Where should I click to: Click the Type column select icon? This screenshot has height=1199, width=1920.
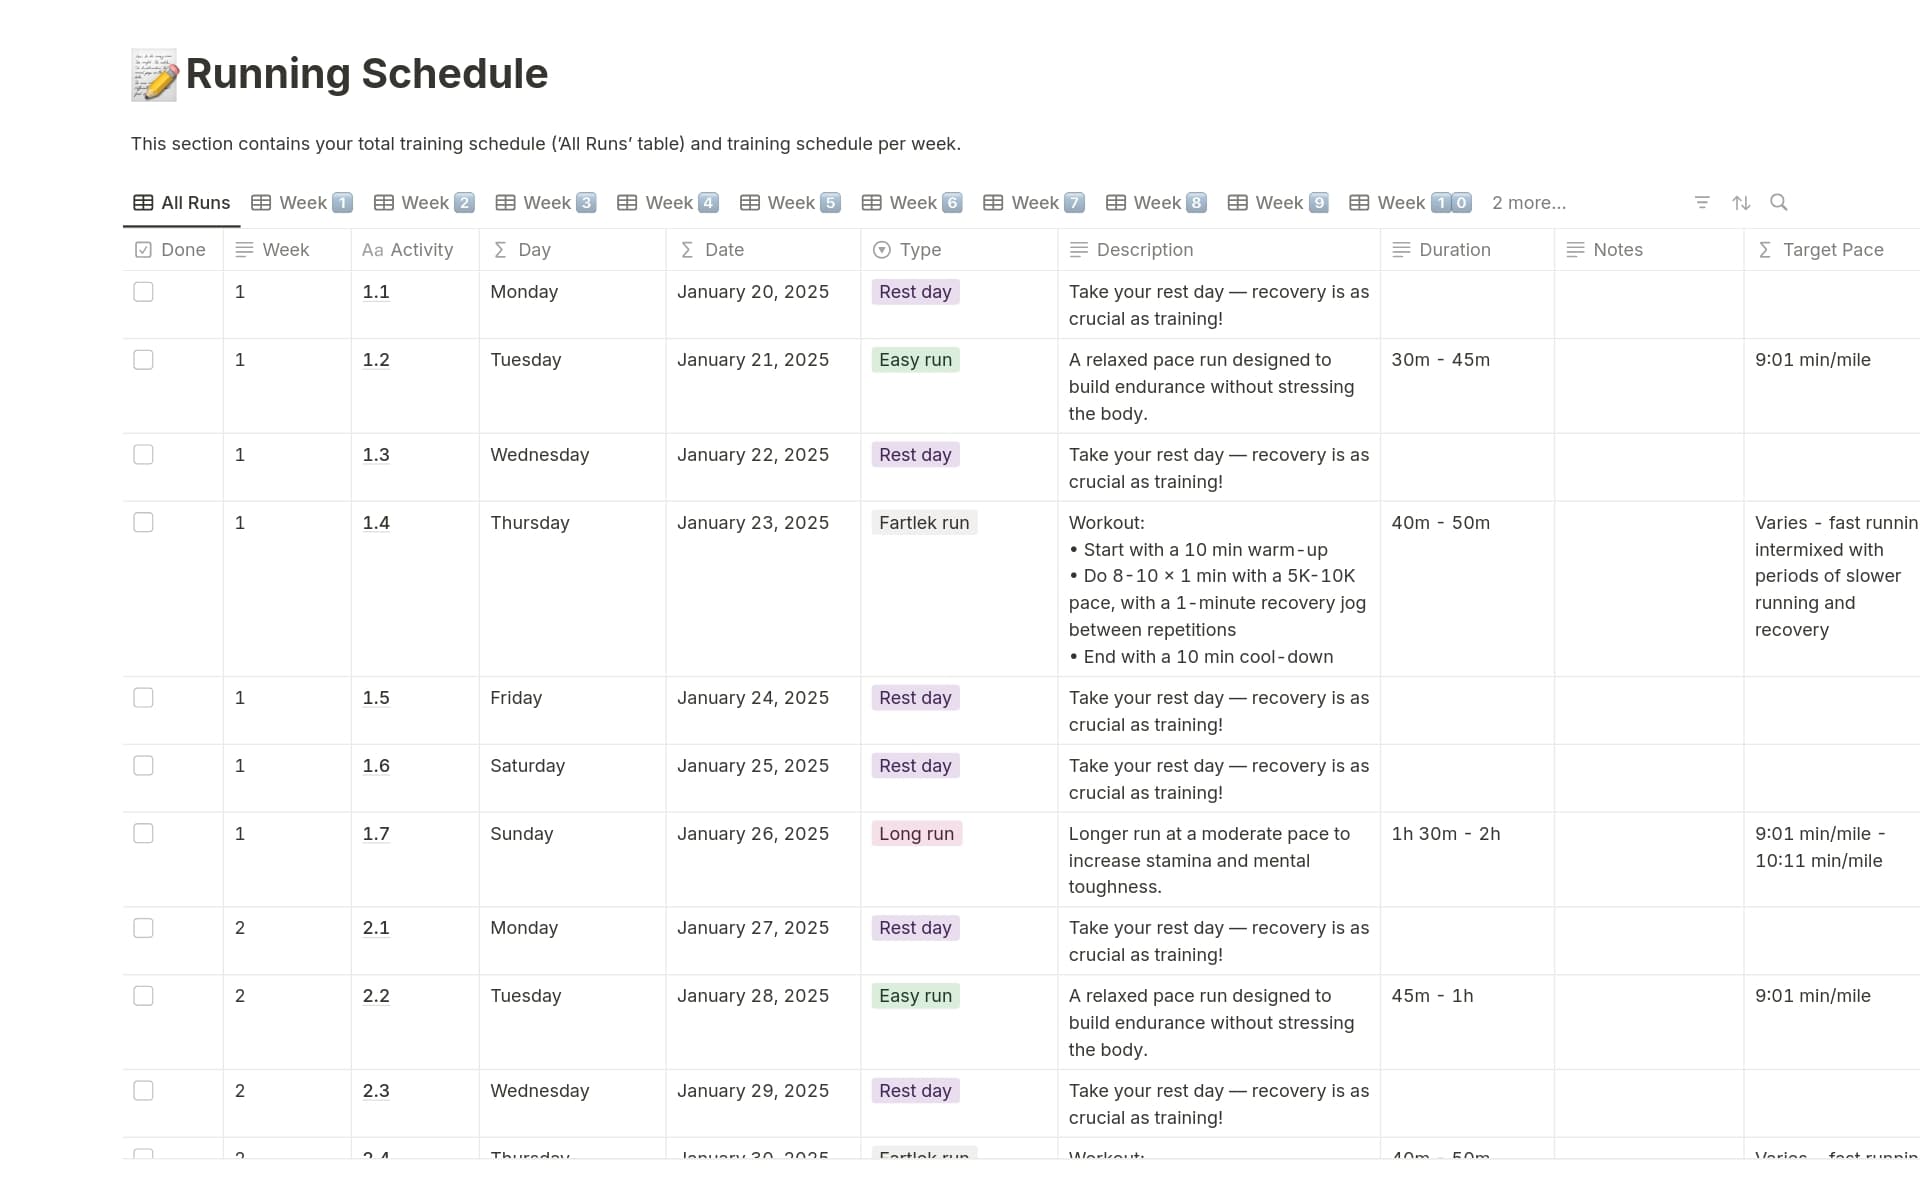click(x=882, y=250)
